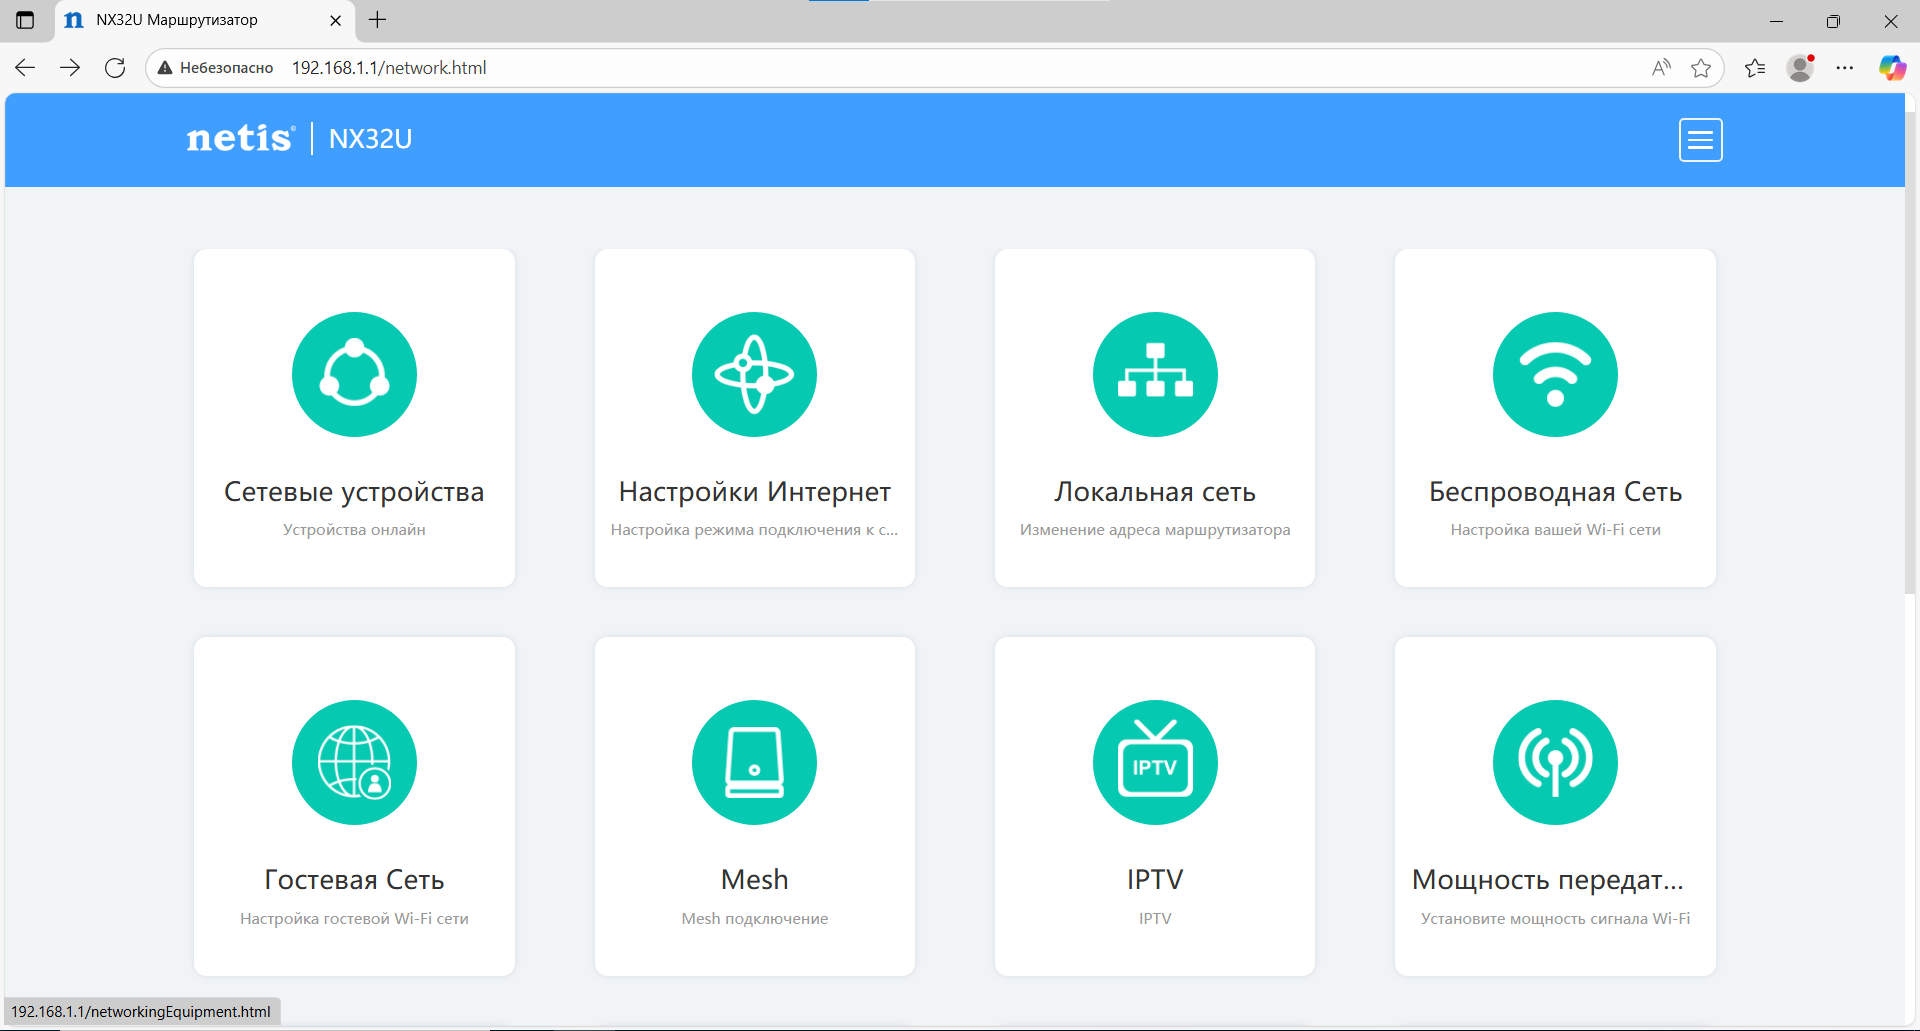The image size is (1920, 1031).
Task: Click the netis logo
Action: point(241,138)
